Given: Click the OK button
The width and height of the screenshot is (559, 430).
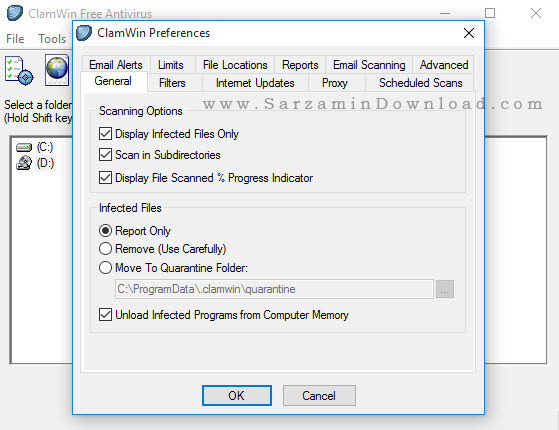Looking at the screenshot, I should (x=237, y=395).
